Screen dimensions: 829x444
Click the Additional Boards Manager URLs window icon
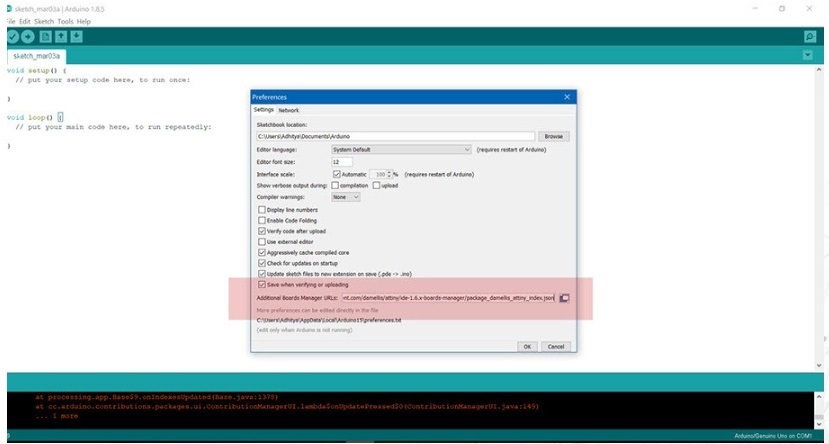coord(564,298)
